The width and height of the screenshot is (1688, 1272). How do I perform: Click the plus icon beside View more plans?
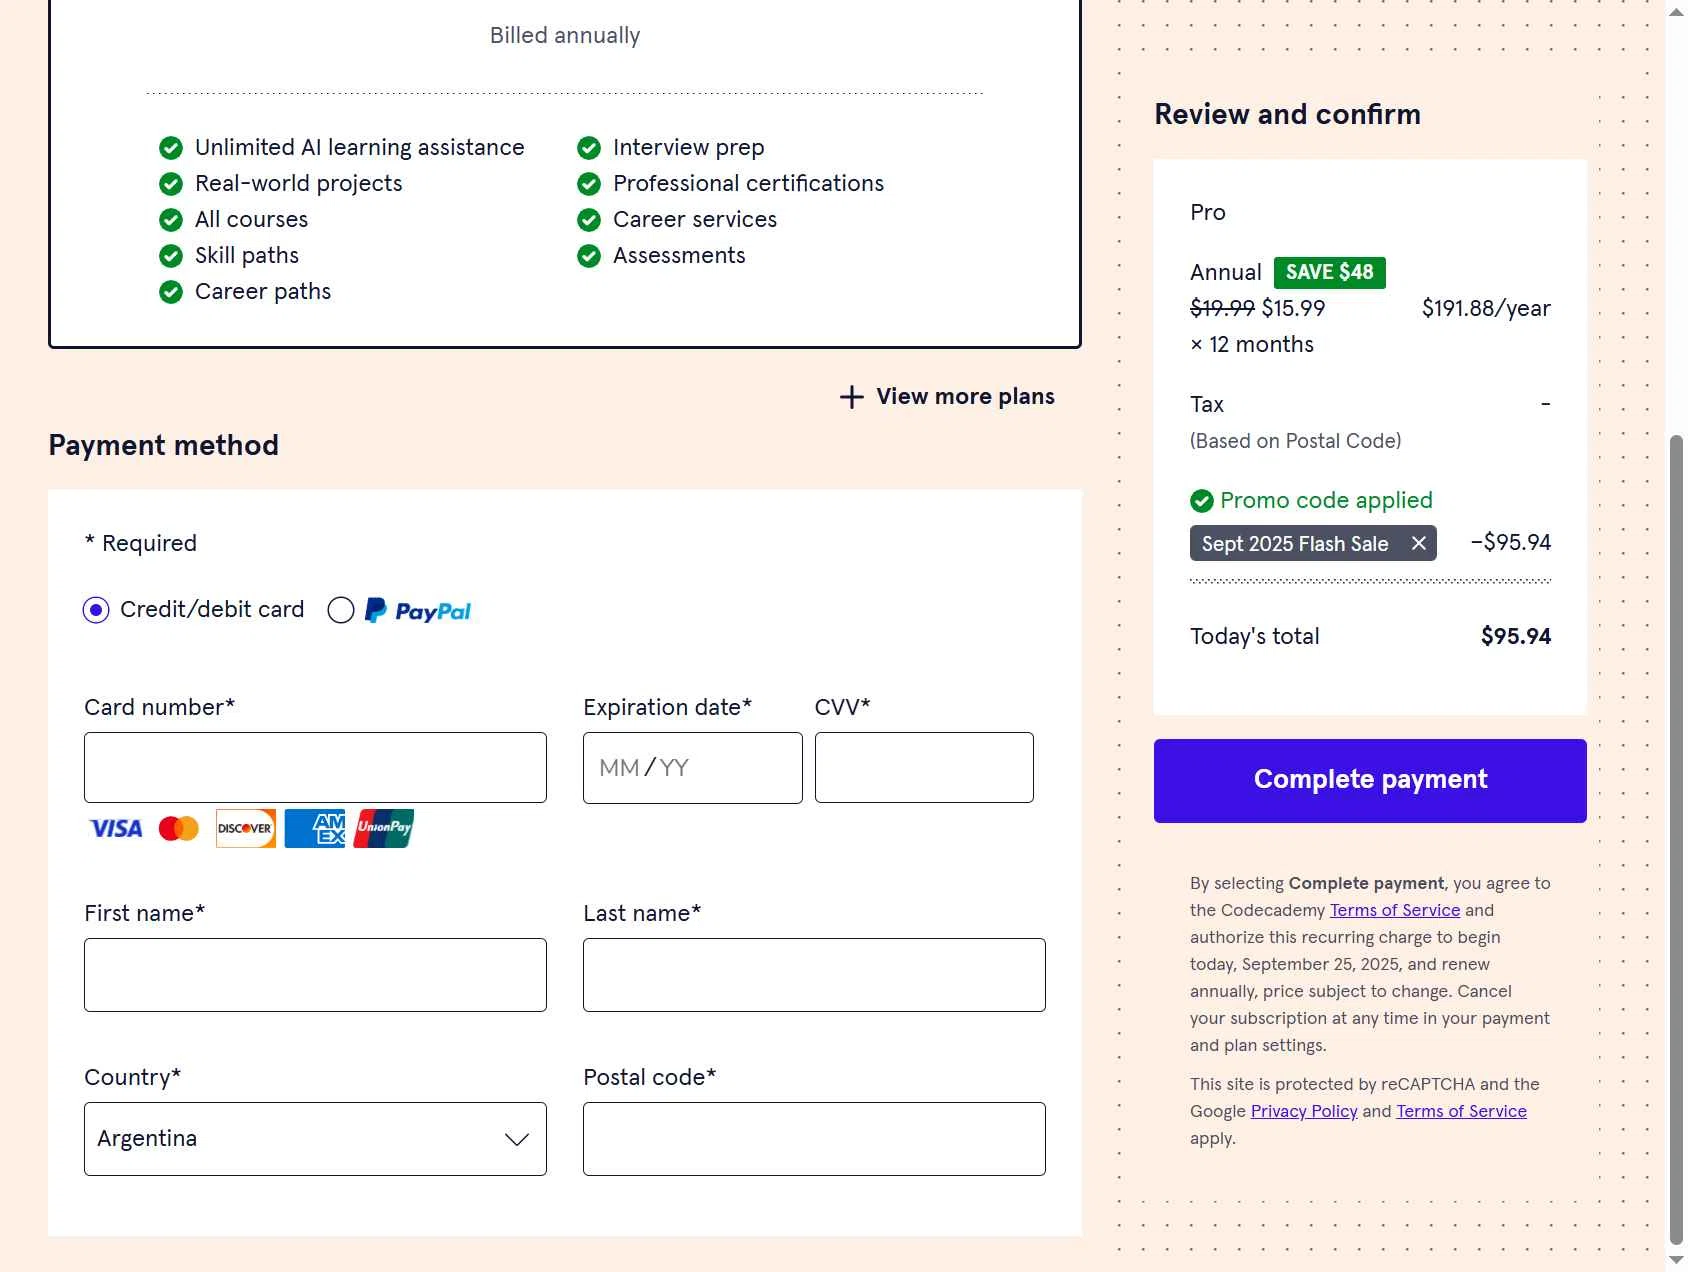click(x=852, y=397)
